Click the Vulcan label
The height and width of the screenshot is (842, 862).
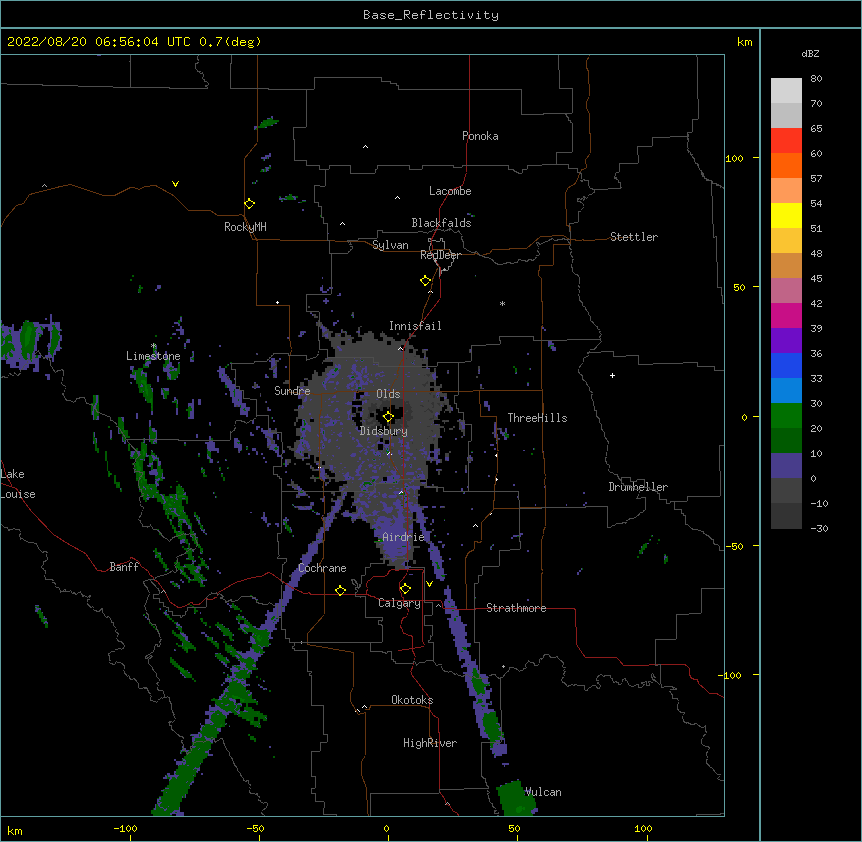[x=543, y=792]
